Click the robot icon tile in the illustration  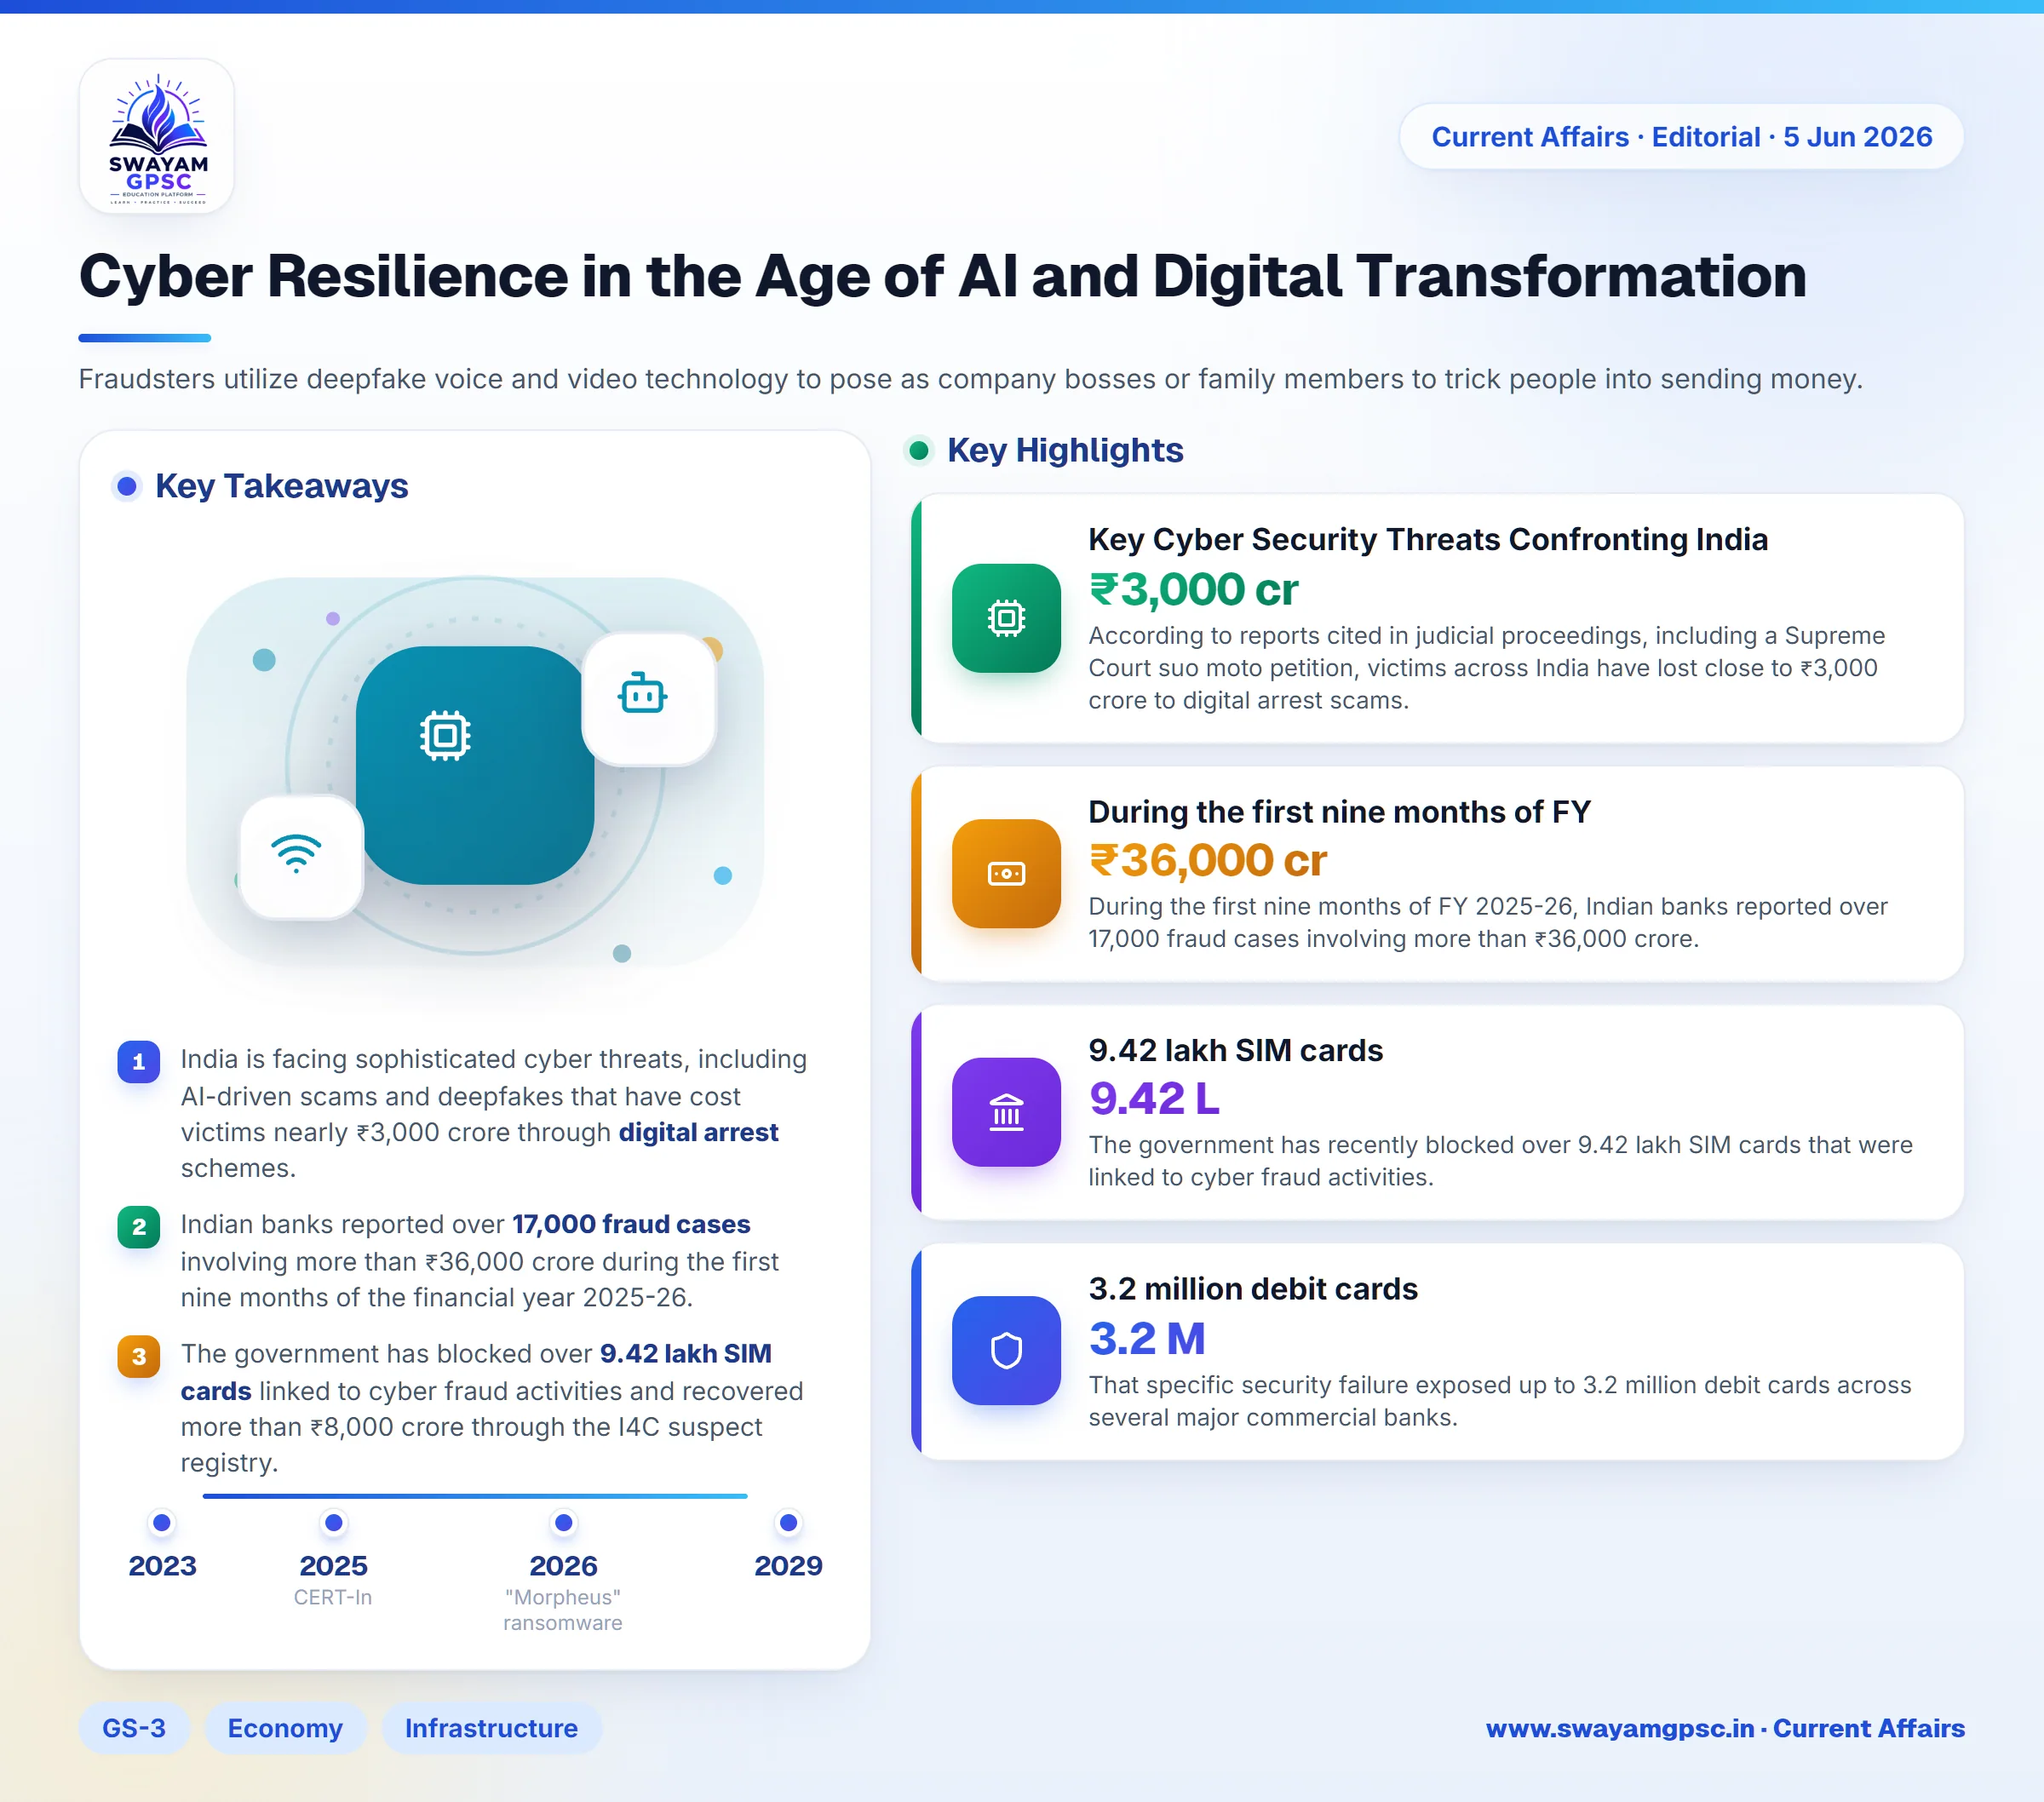coord(649,699)
